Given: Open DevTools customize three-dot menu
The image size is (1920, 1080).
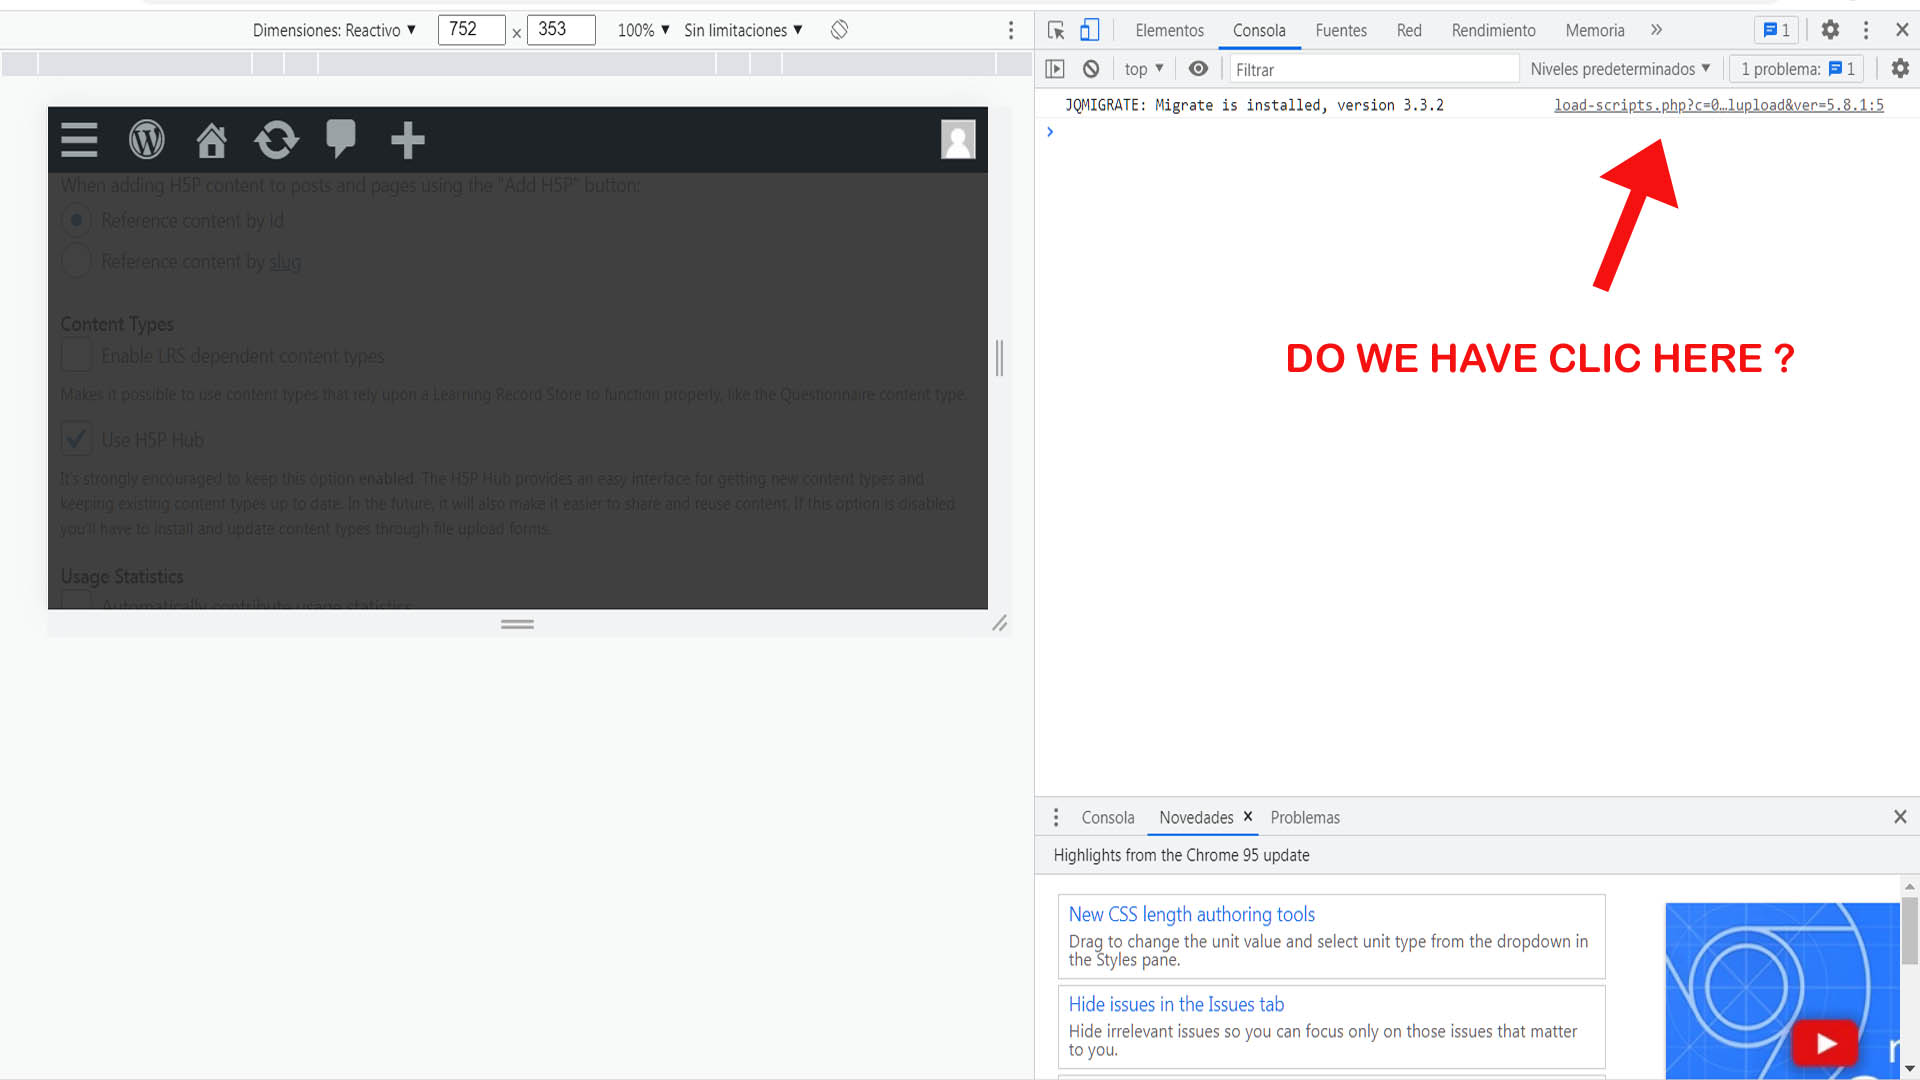Looking at the screenshot, I should 1866,30.
